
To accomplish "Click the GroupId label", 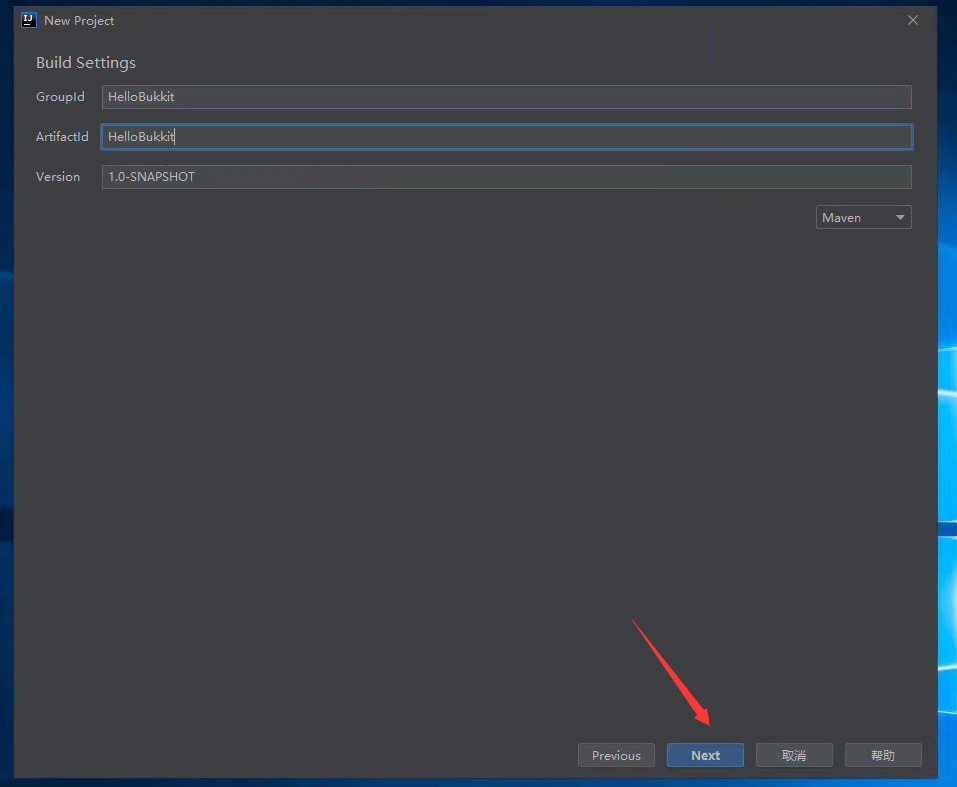I will click(x=60, y=97).
